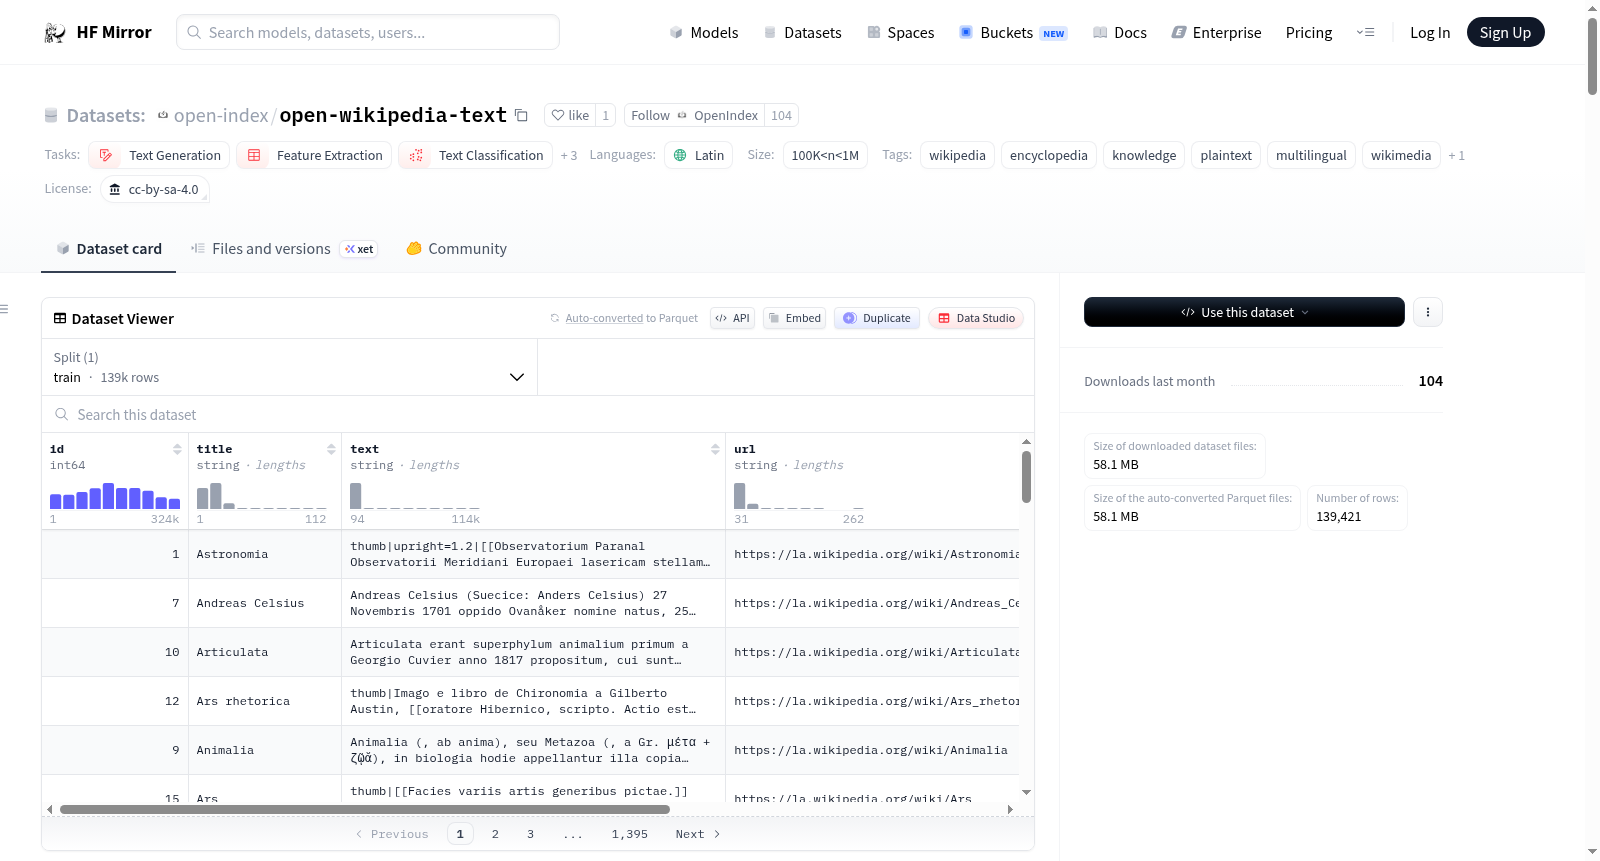1600x861 pixels.
Task: Toggle the left sidebar hamburger icon
Action: click(x=4, y=309)
